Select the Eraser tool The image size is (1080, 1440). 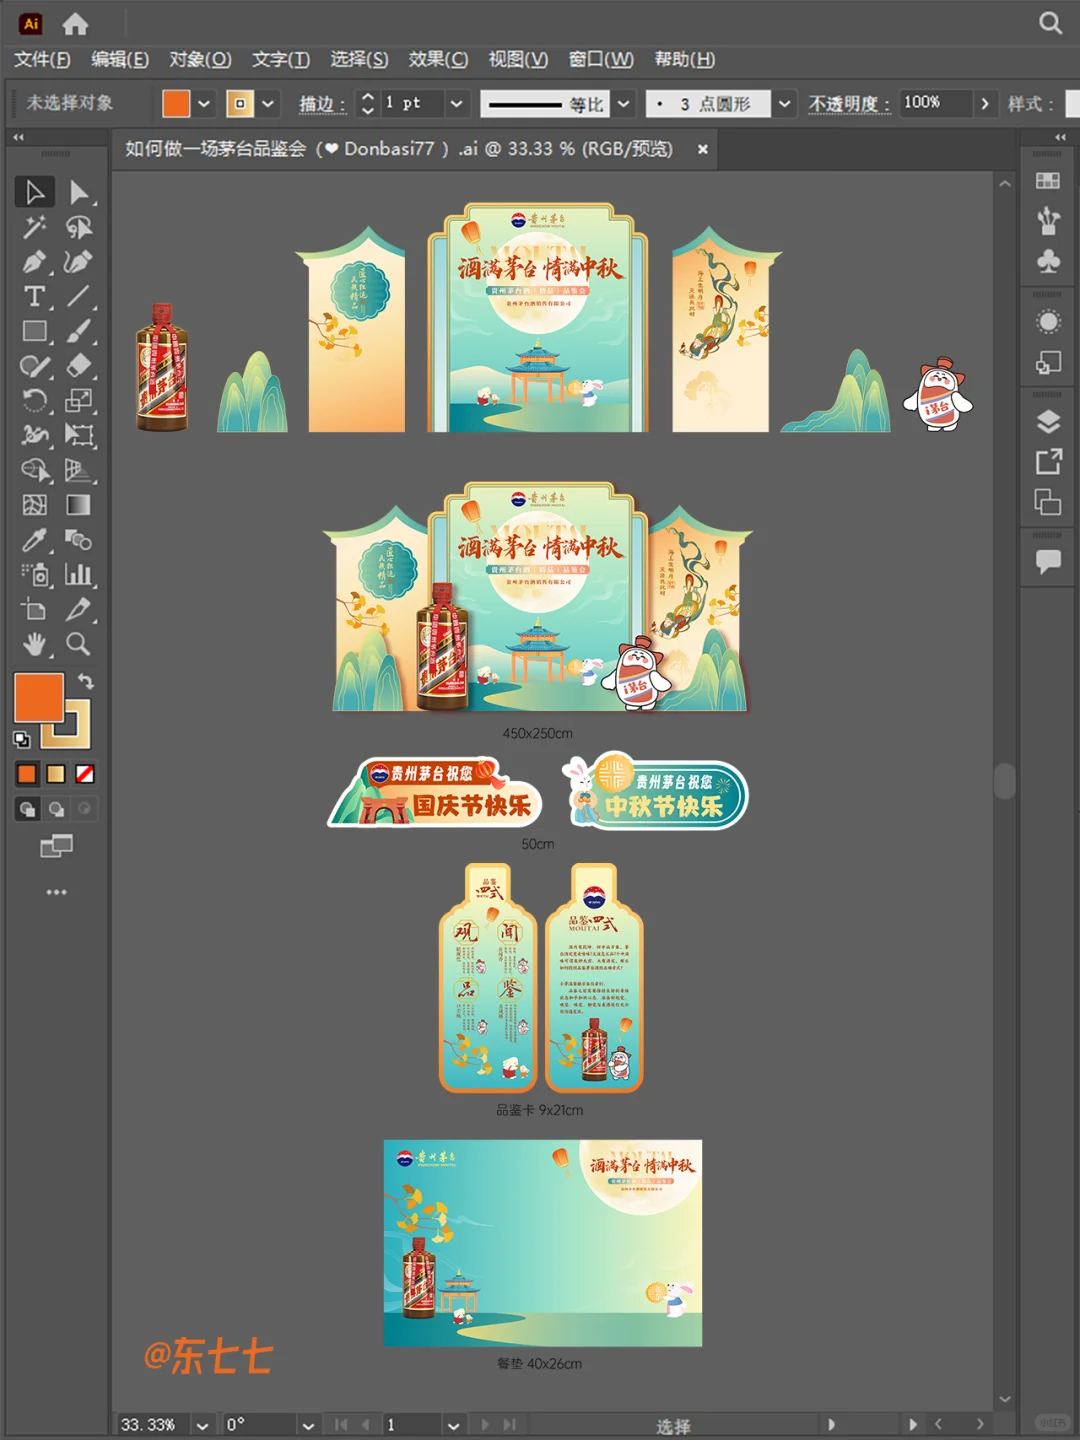[x=78, y=366]
